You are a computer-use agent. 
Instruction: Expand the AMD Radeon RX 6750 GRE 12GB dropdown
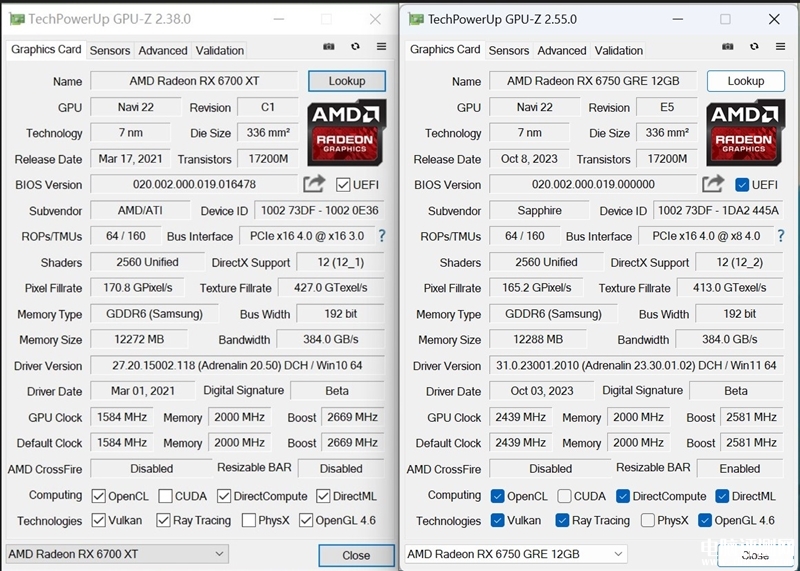[x=515, y=554]
